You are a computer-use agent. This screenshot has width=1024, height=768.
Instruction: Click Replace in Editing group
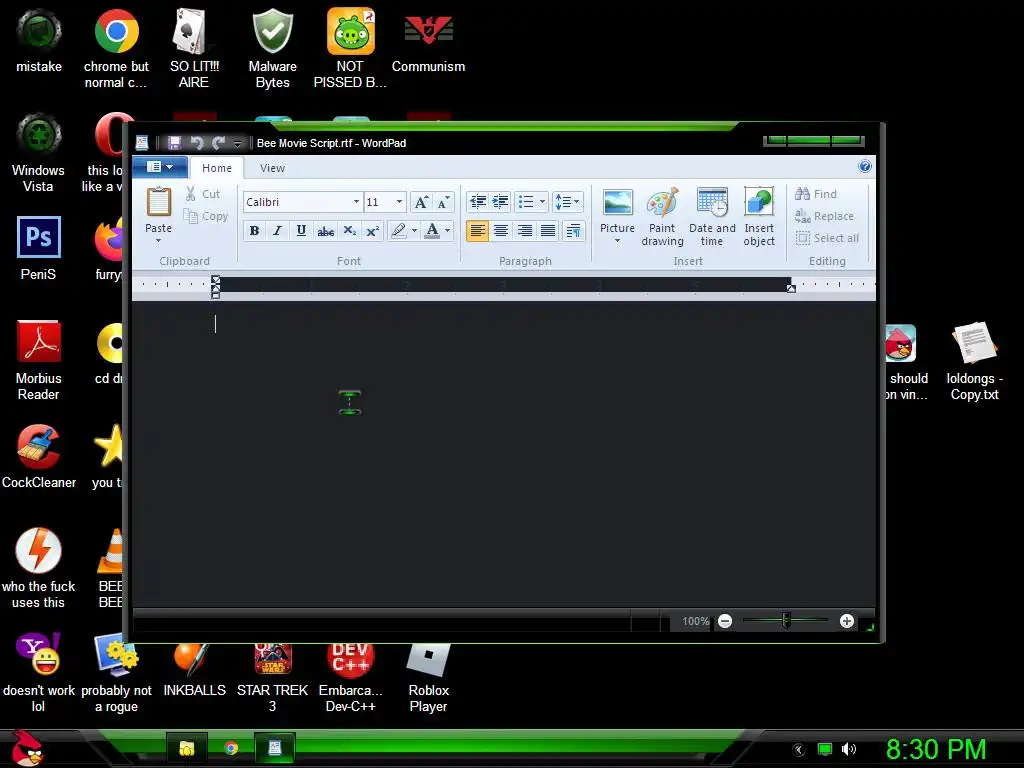(824, 216)
